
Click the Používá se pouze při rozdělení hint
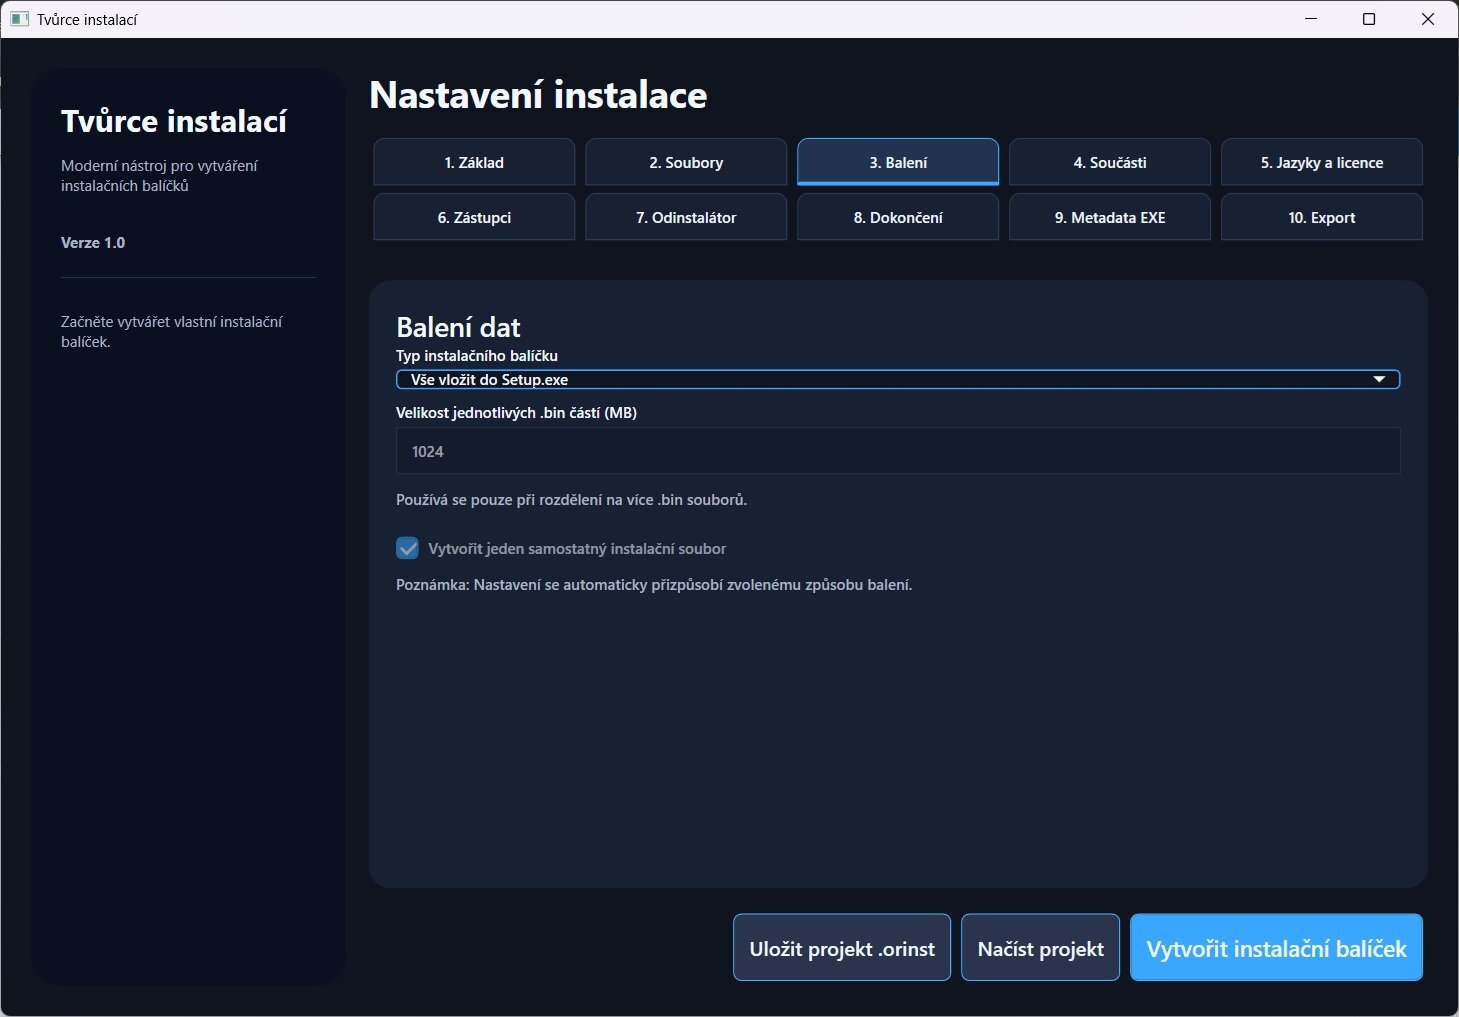571,500
